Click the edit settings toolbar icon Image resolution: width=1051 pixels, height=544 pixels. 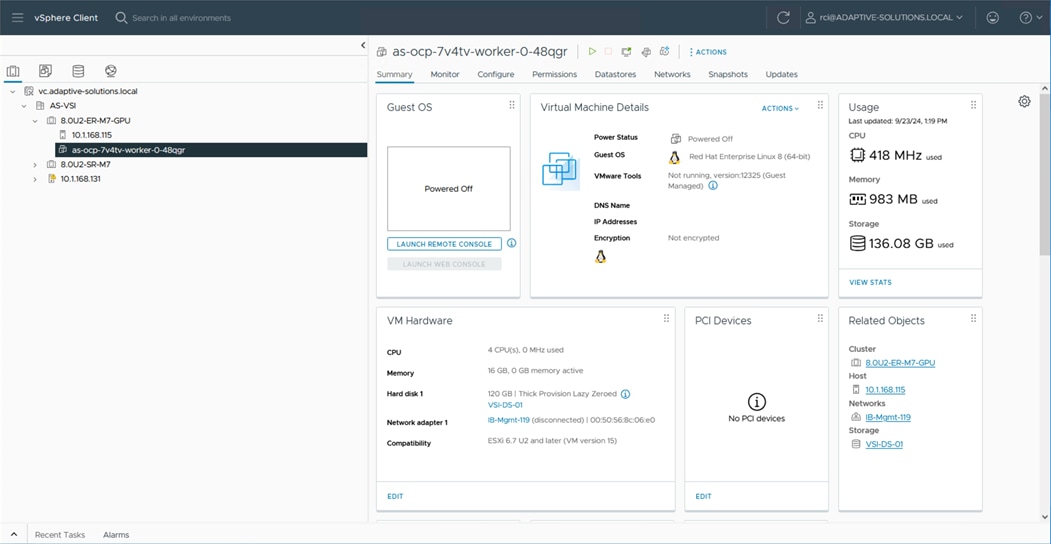click(646, 52)
